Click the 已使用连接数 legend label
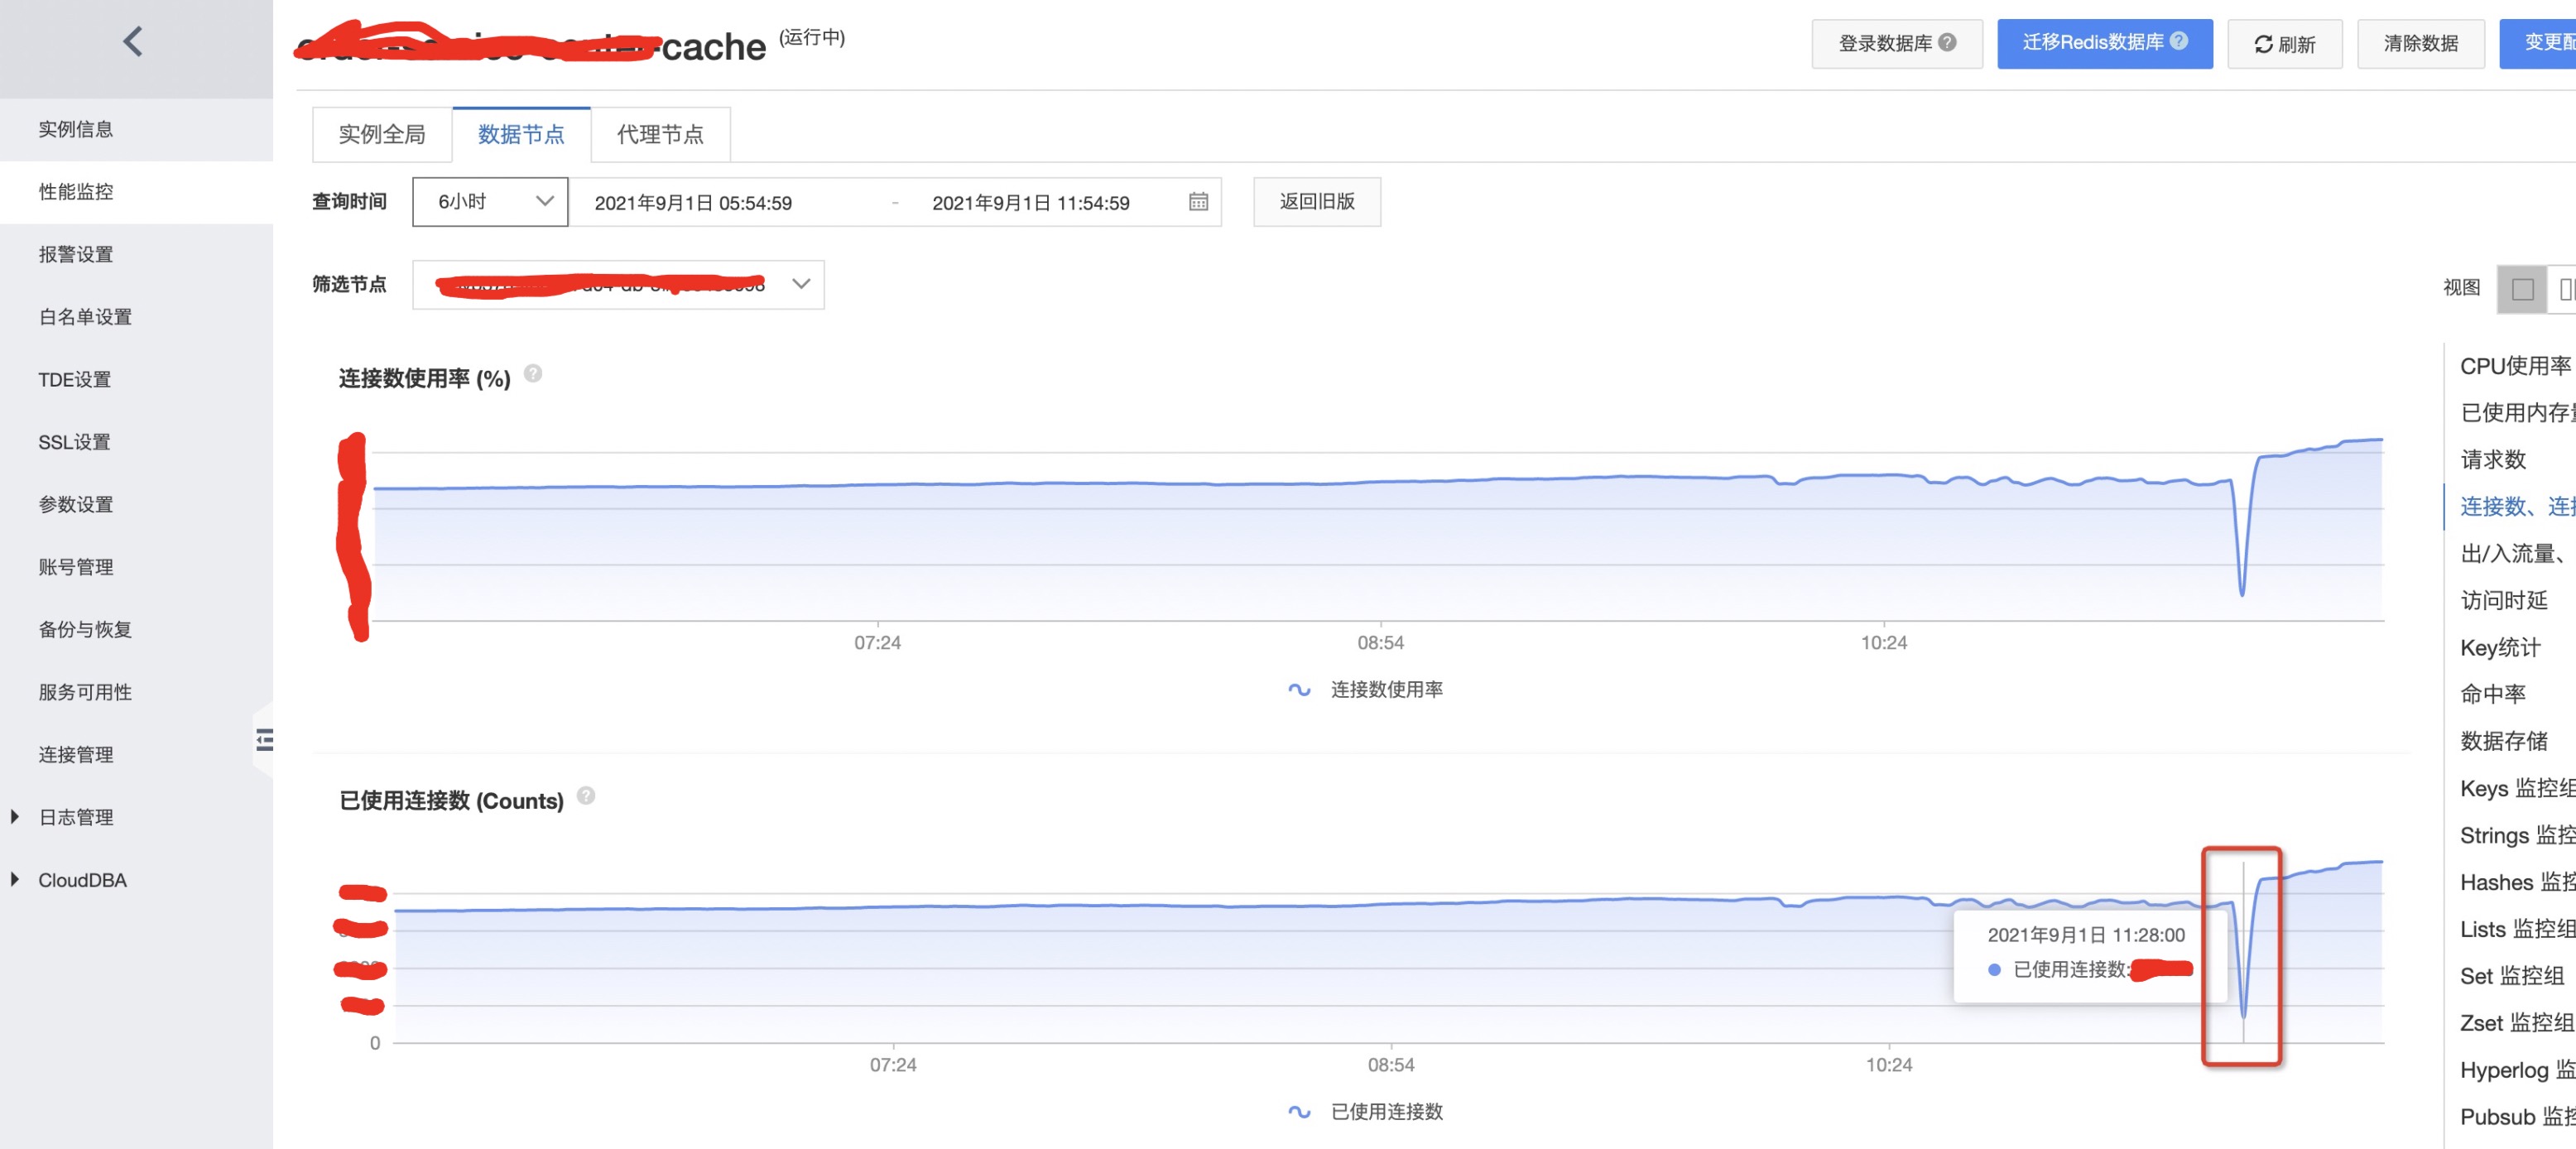 tap(1386, 1112)
